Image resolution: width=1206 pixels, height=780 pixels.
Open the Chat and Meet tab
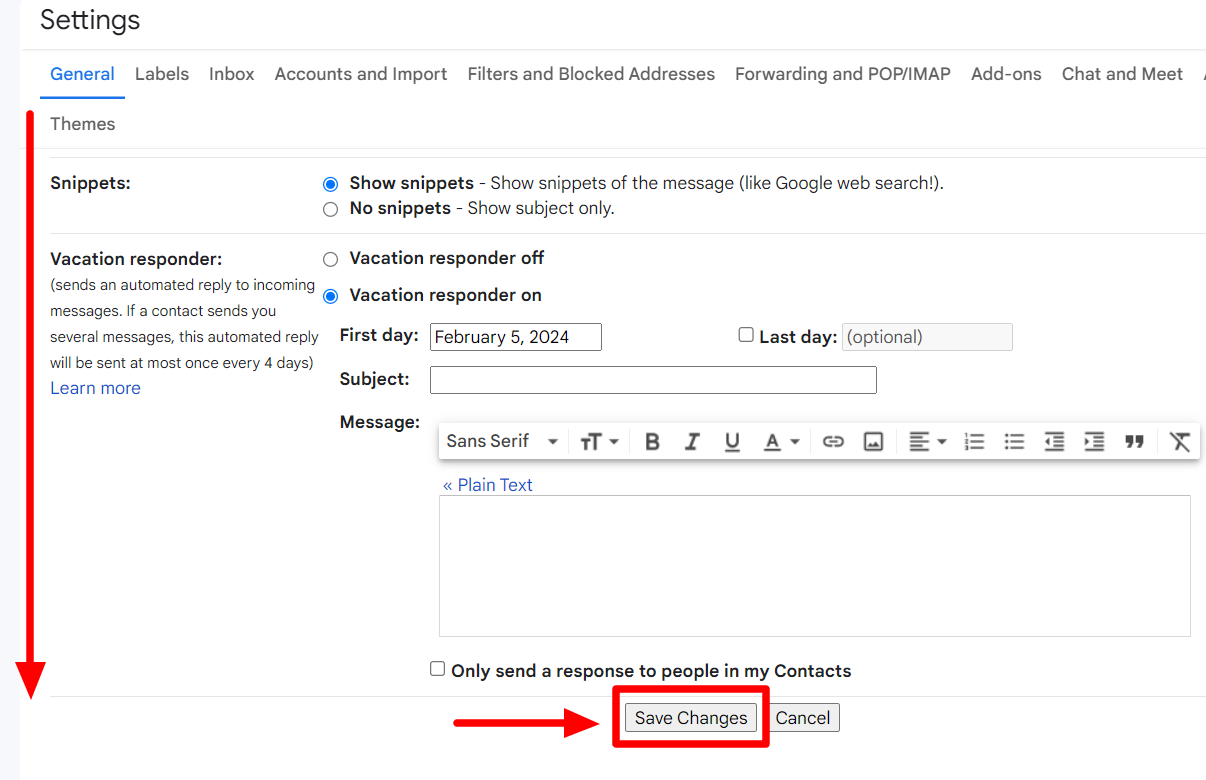1122,74
